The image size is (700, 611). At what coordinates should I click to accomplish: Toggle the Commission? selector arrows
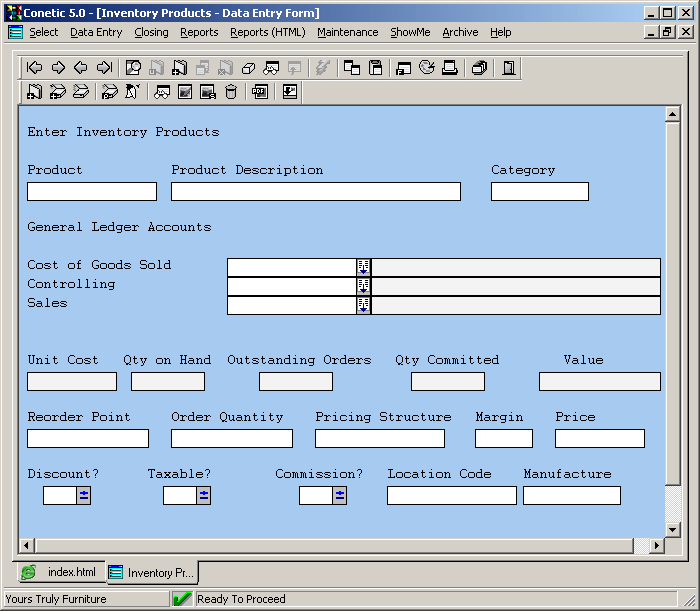coord(340,495)
